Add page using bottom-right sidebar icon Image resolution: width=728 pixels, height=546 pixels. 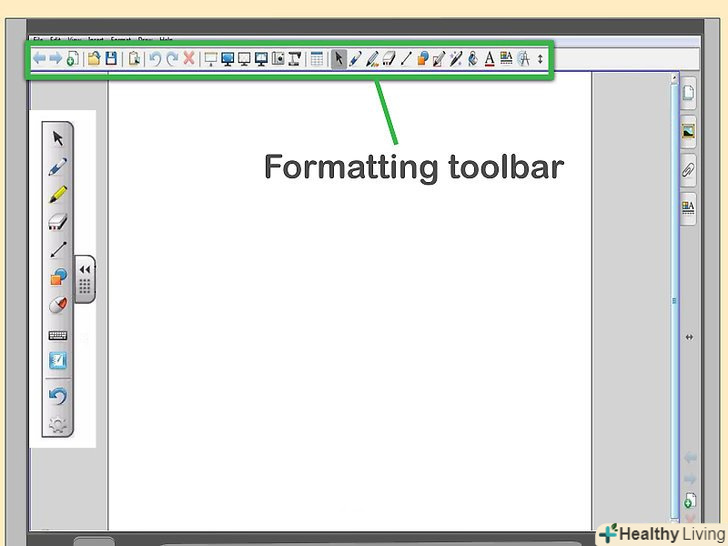pos(689,500)
